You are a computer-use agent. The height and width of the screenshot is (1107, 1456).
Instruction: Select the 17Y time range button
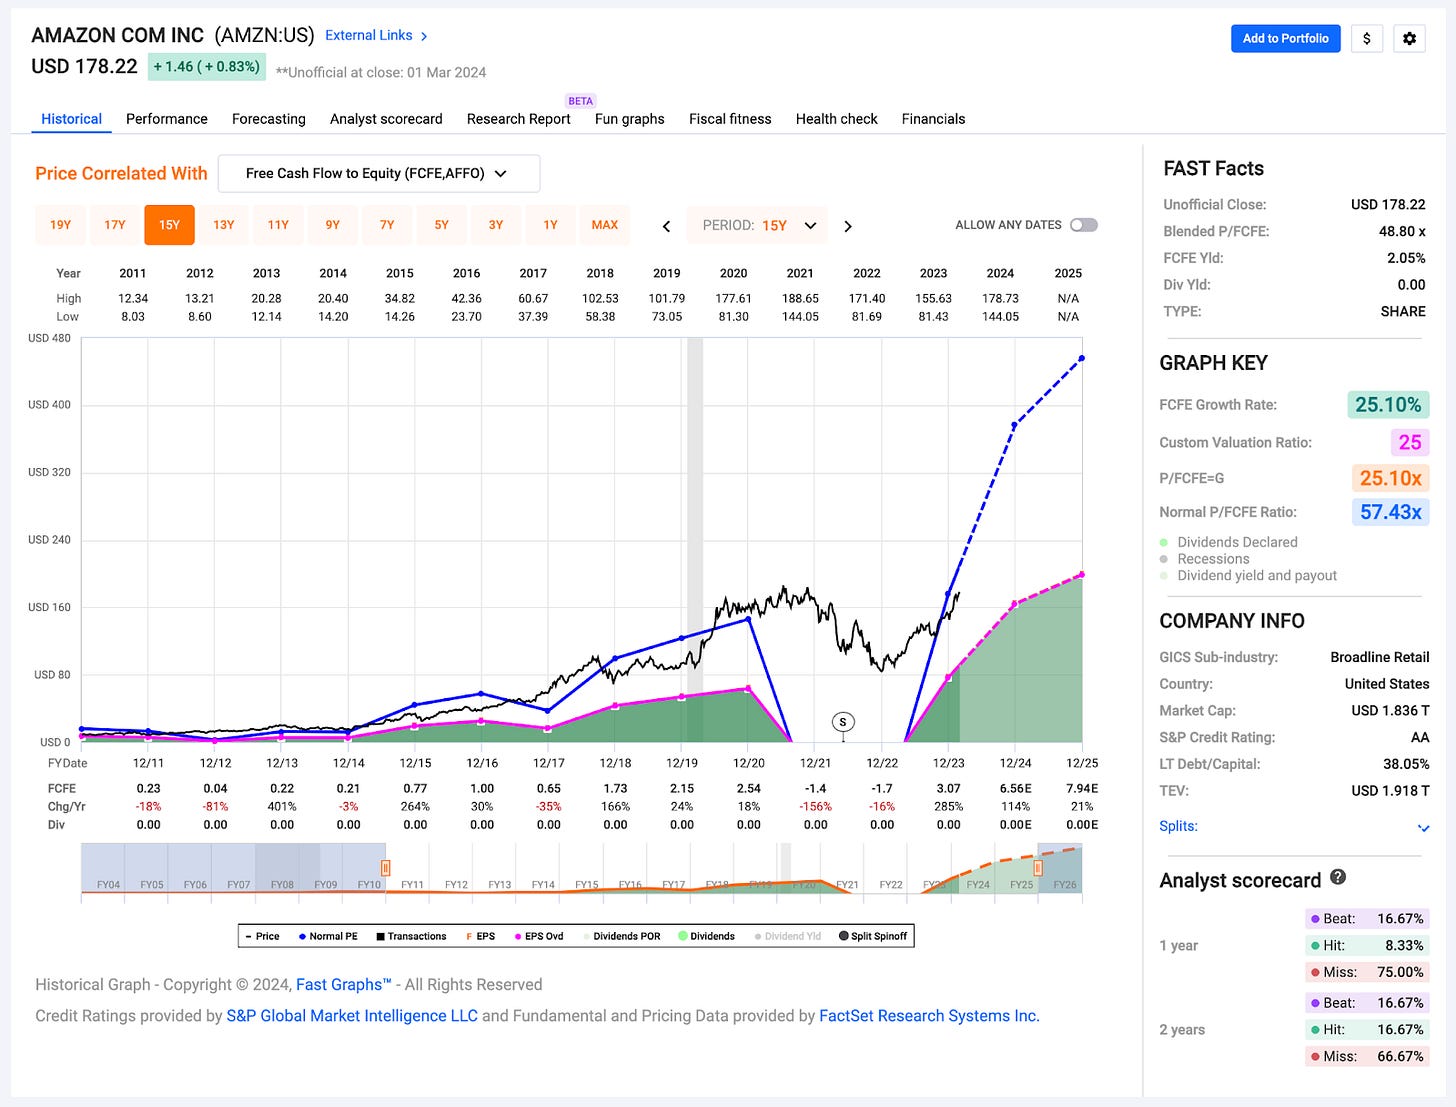tap(115, 225)
